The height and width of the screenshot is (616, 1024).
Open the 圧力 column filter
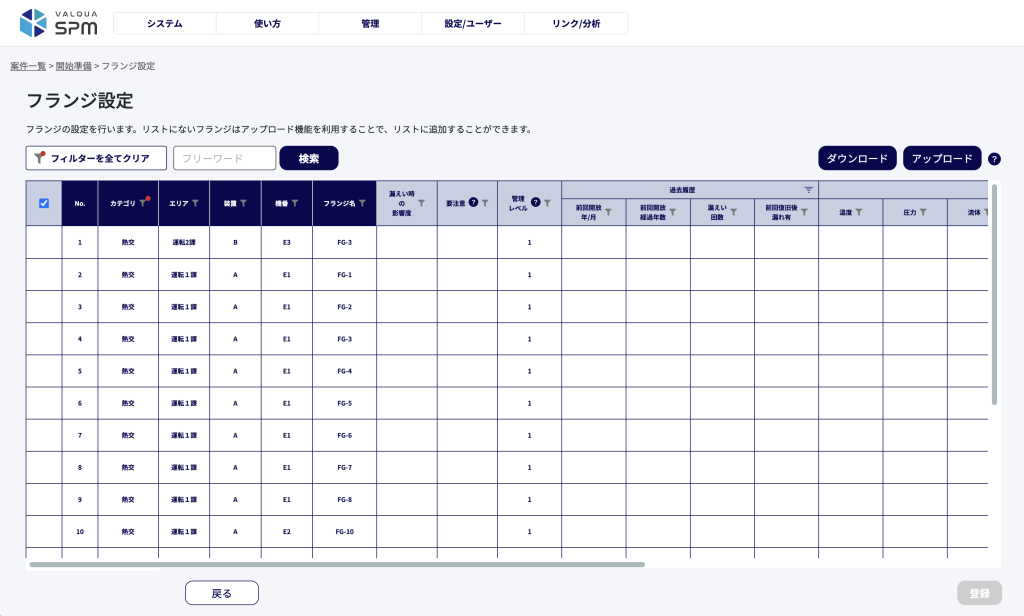[923, 212]
